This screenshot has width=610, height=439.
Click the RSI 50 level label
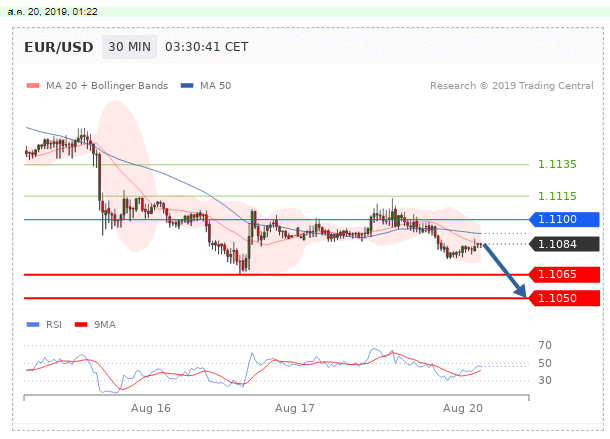click(x=545, y=363)
